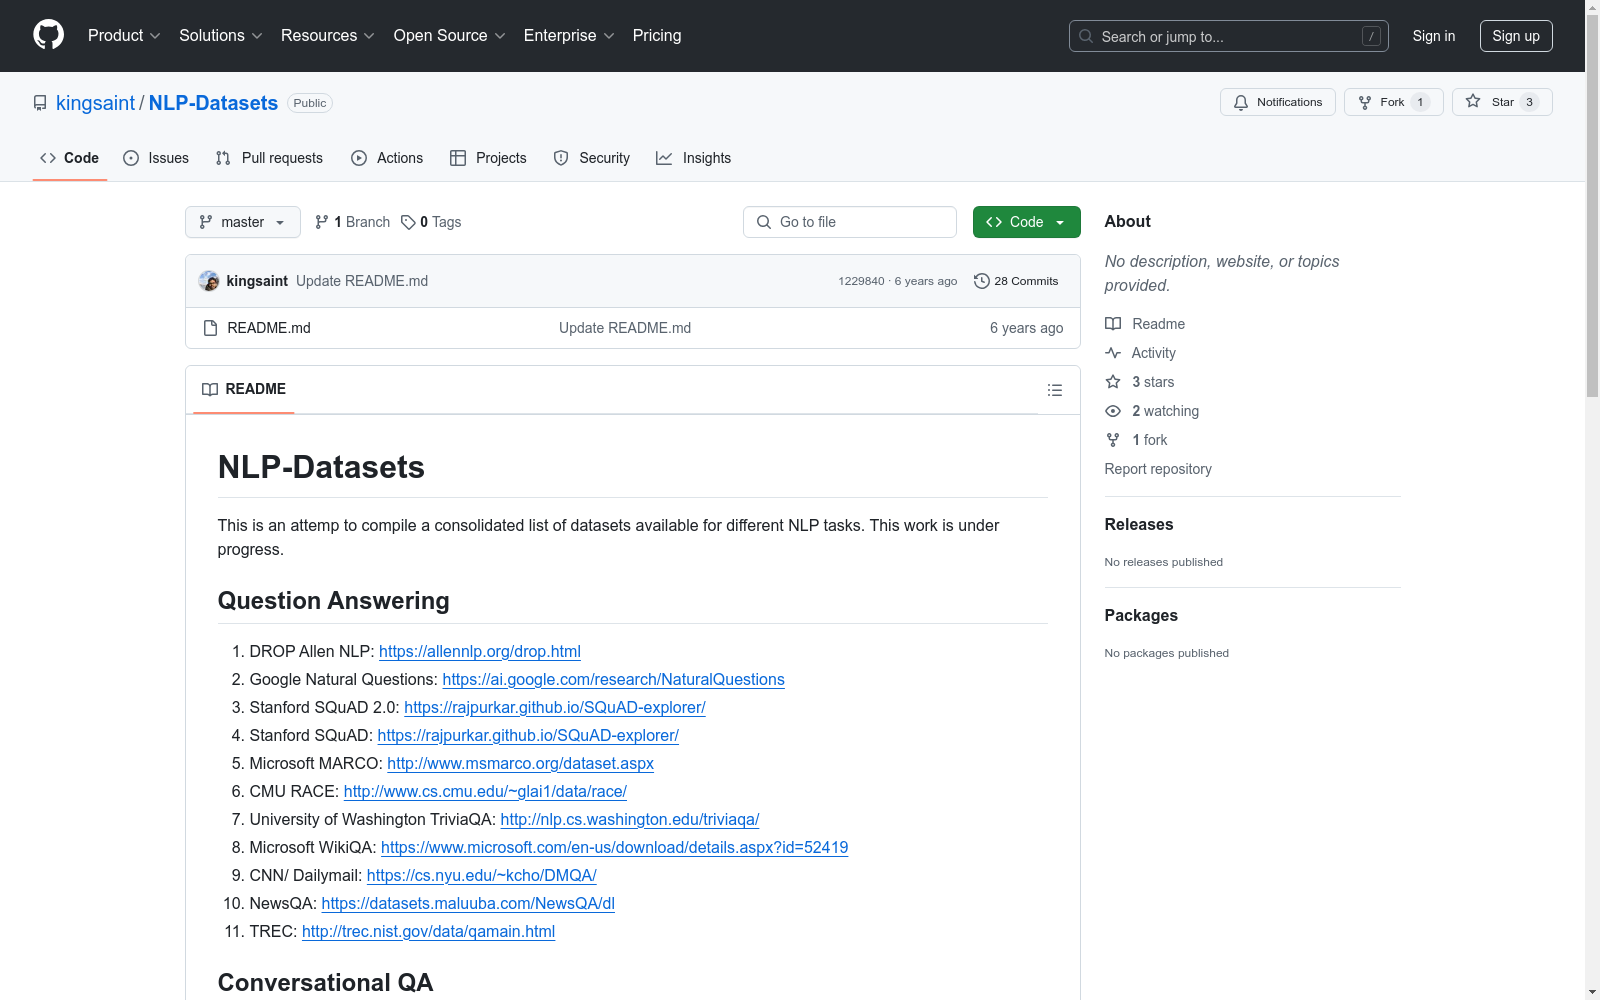Screen dimensions: 1600x1000
Task: Click the commit hash 1229840
Action: click(x=861, y=281)
